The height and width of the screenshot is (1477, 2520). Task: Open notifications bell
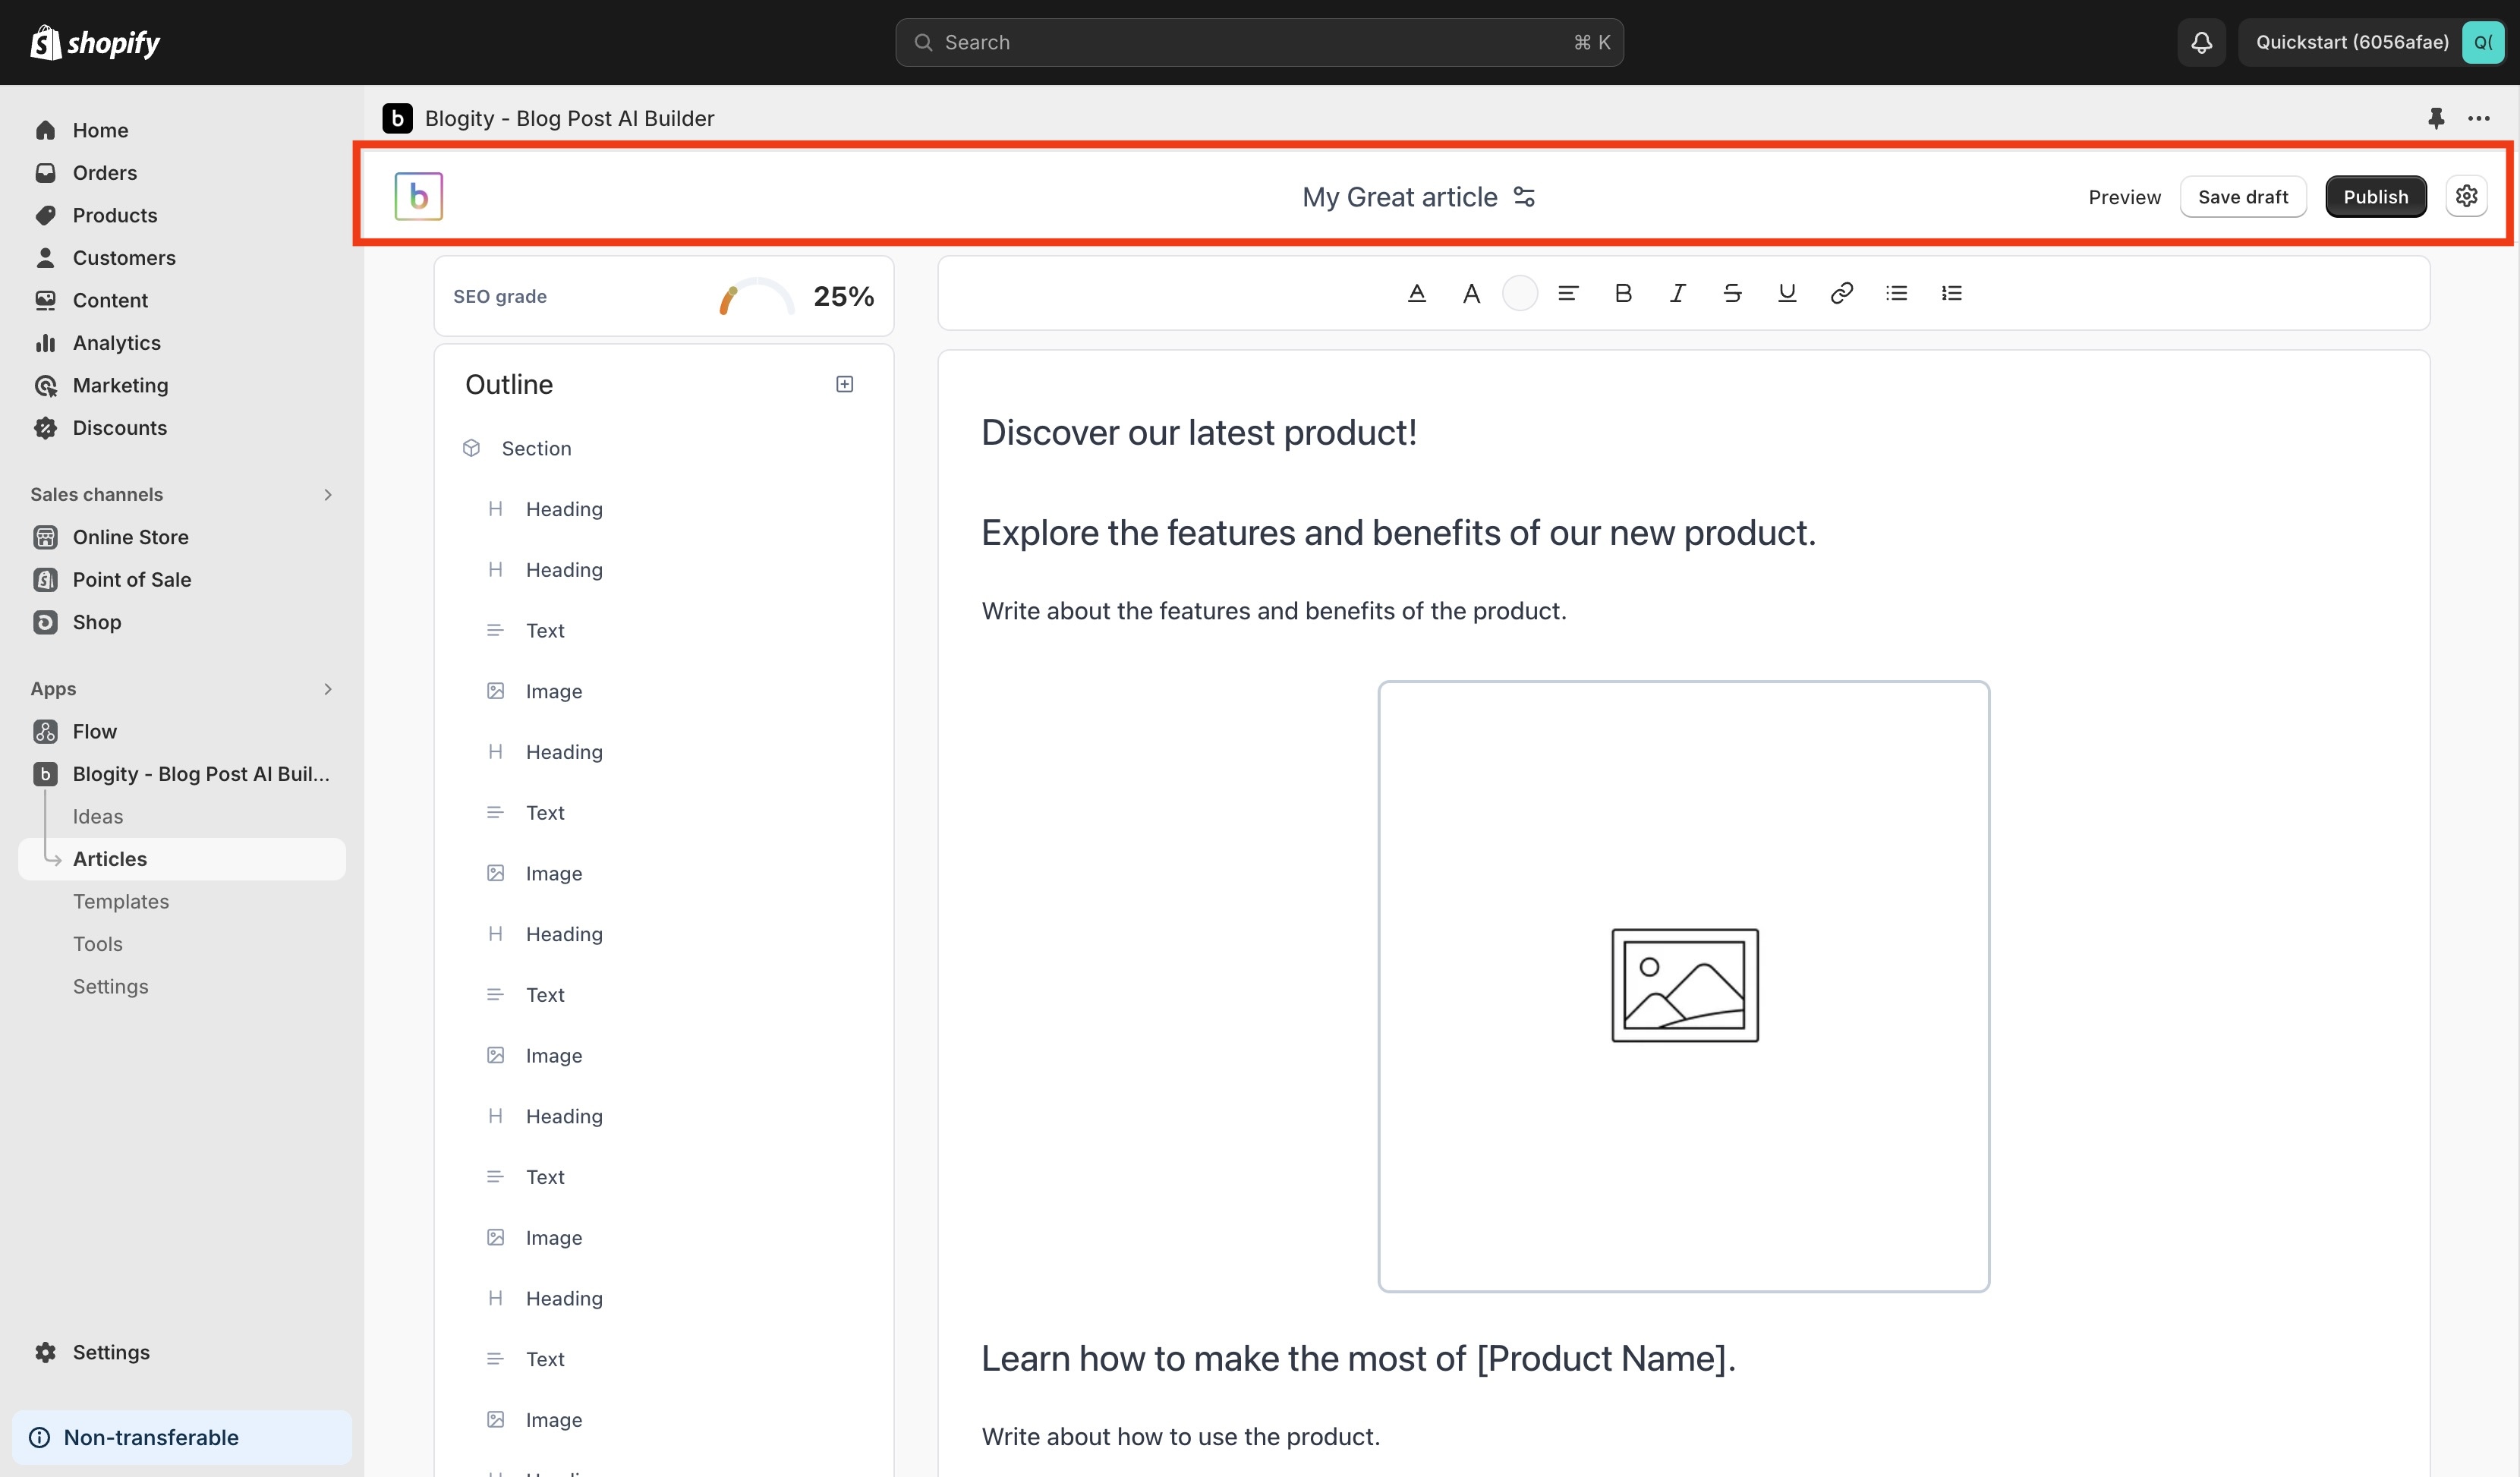coord(2201,42)
